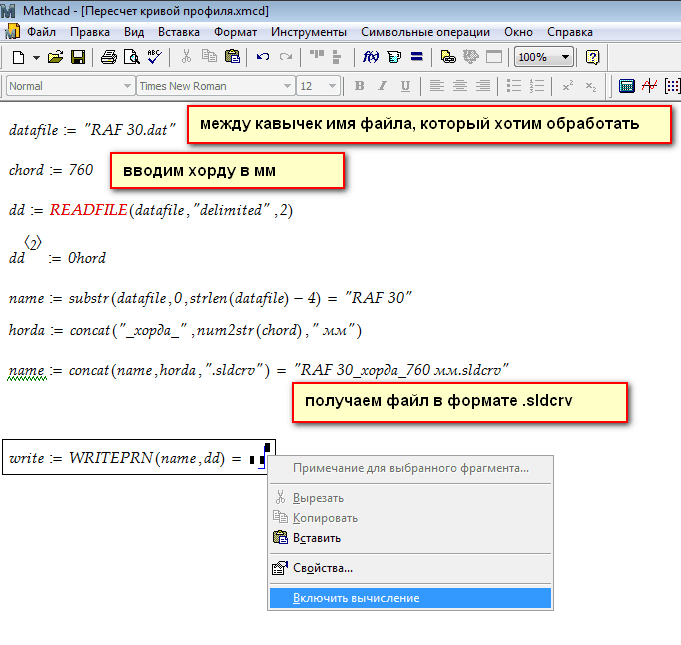Screen dimensions: 681x645
Task: Toggle Underline formatting
Action: click(405, 86)
